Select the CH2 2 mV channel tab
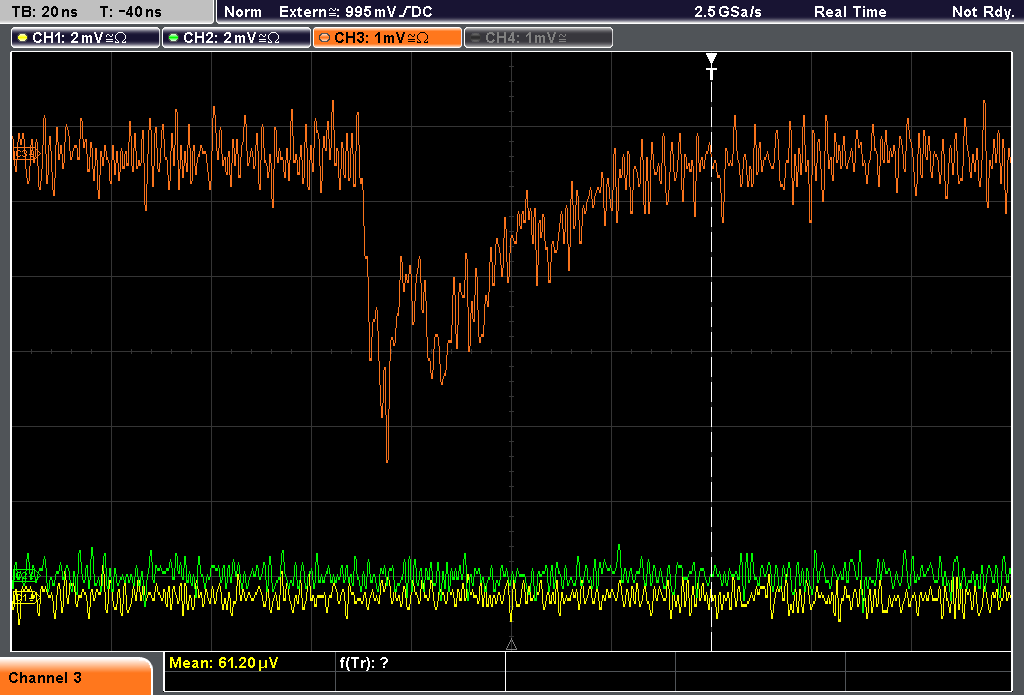The height and width of the screenshot is (695, 1024). pos(236,38)
